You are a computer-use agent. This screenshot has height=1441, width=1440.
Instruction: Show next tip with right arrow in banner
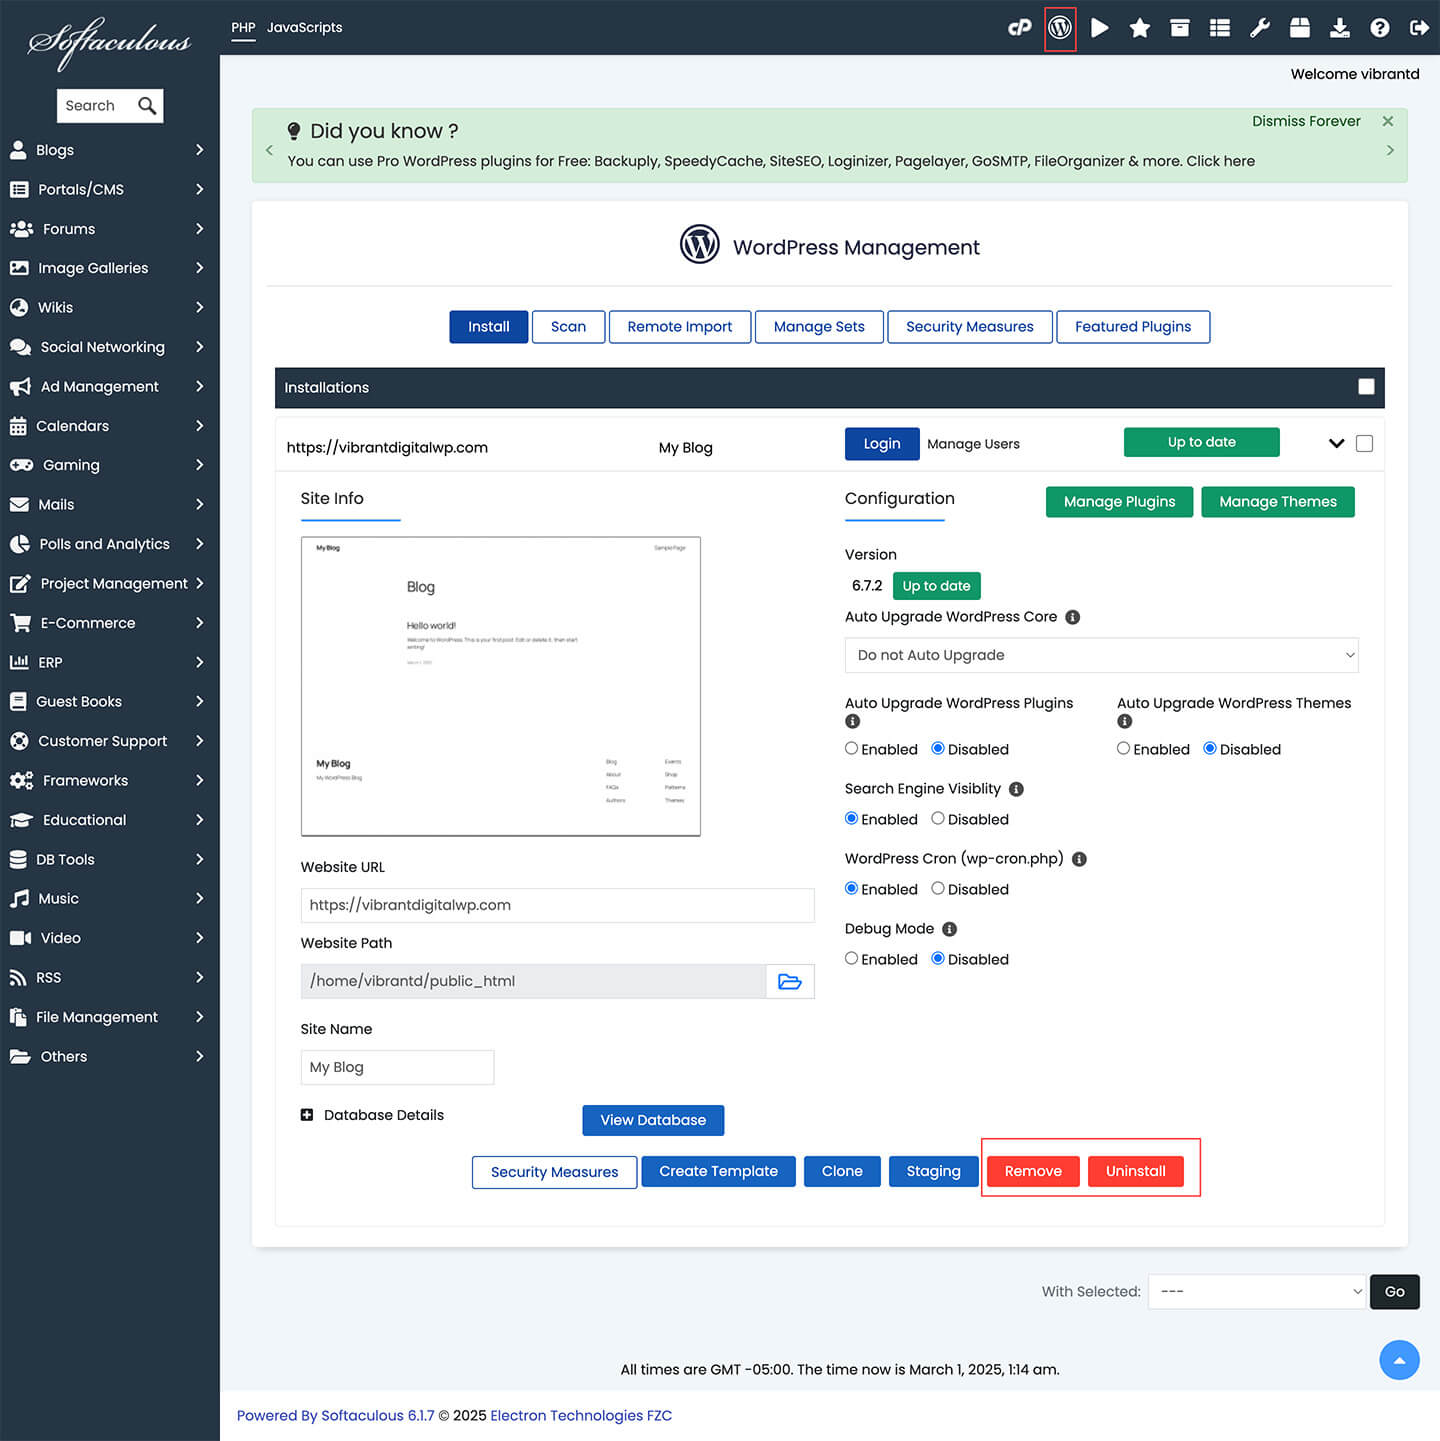pyautogui.click(x=1390, y=150)
